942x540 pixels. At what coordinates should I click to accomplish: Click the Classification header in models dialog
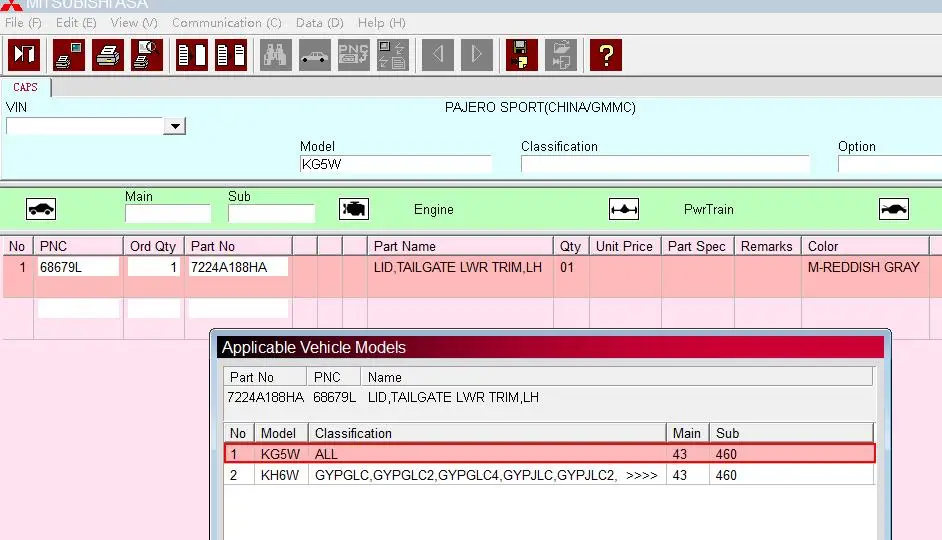(487, 433)
